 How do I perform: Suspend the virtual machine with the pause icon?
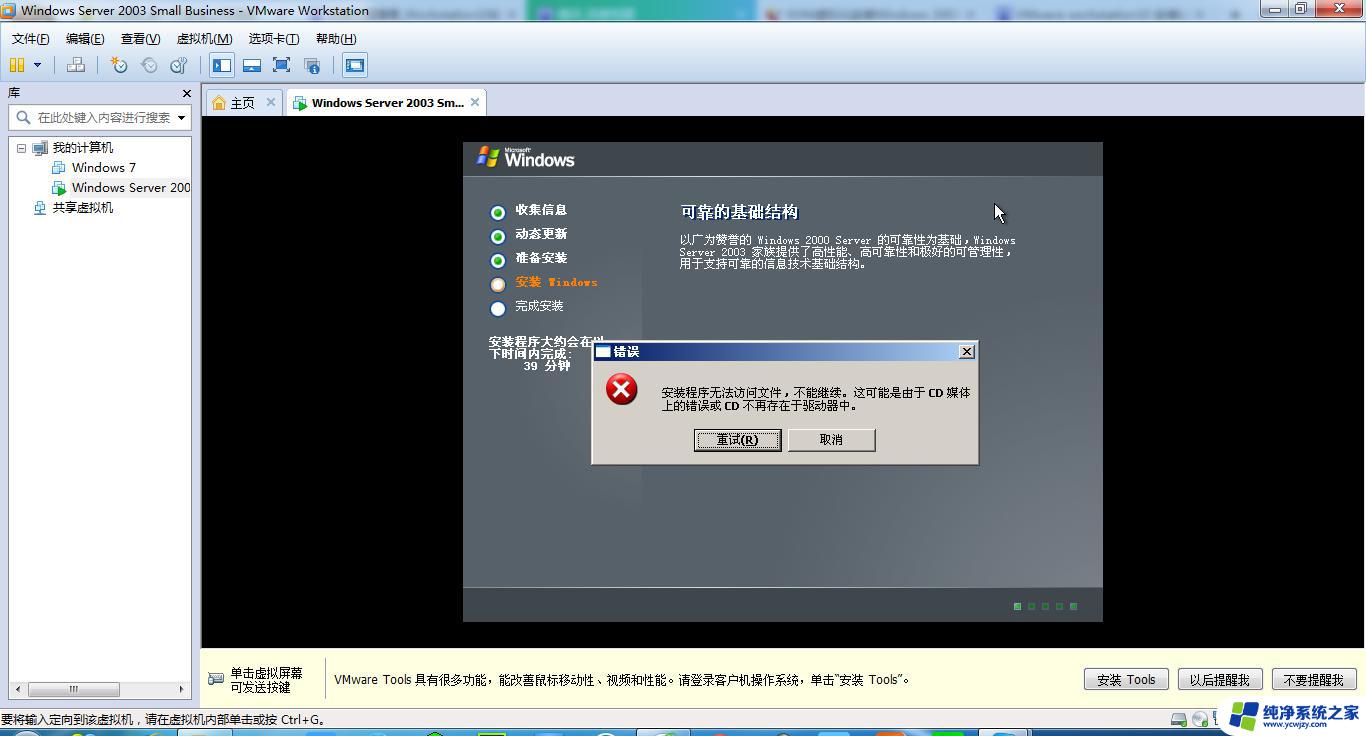17,65
